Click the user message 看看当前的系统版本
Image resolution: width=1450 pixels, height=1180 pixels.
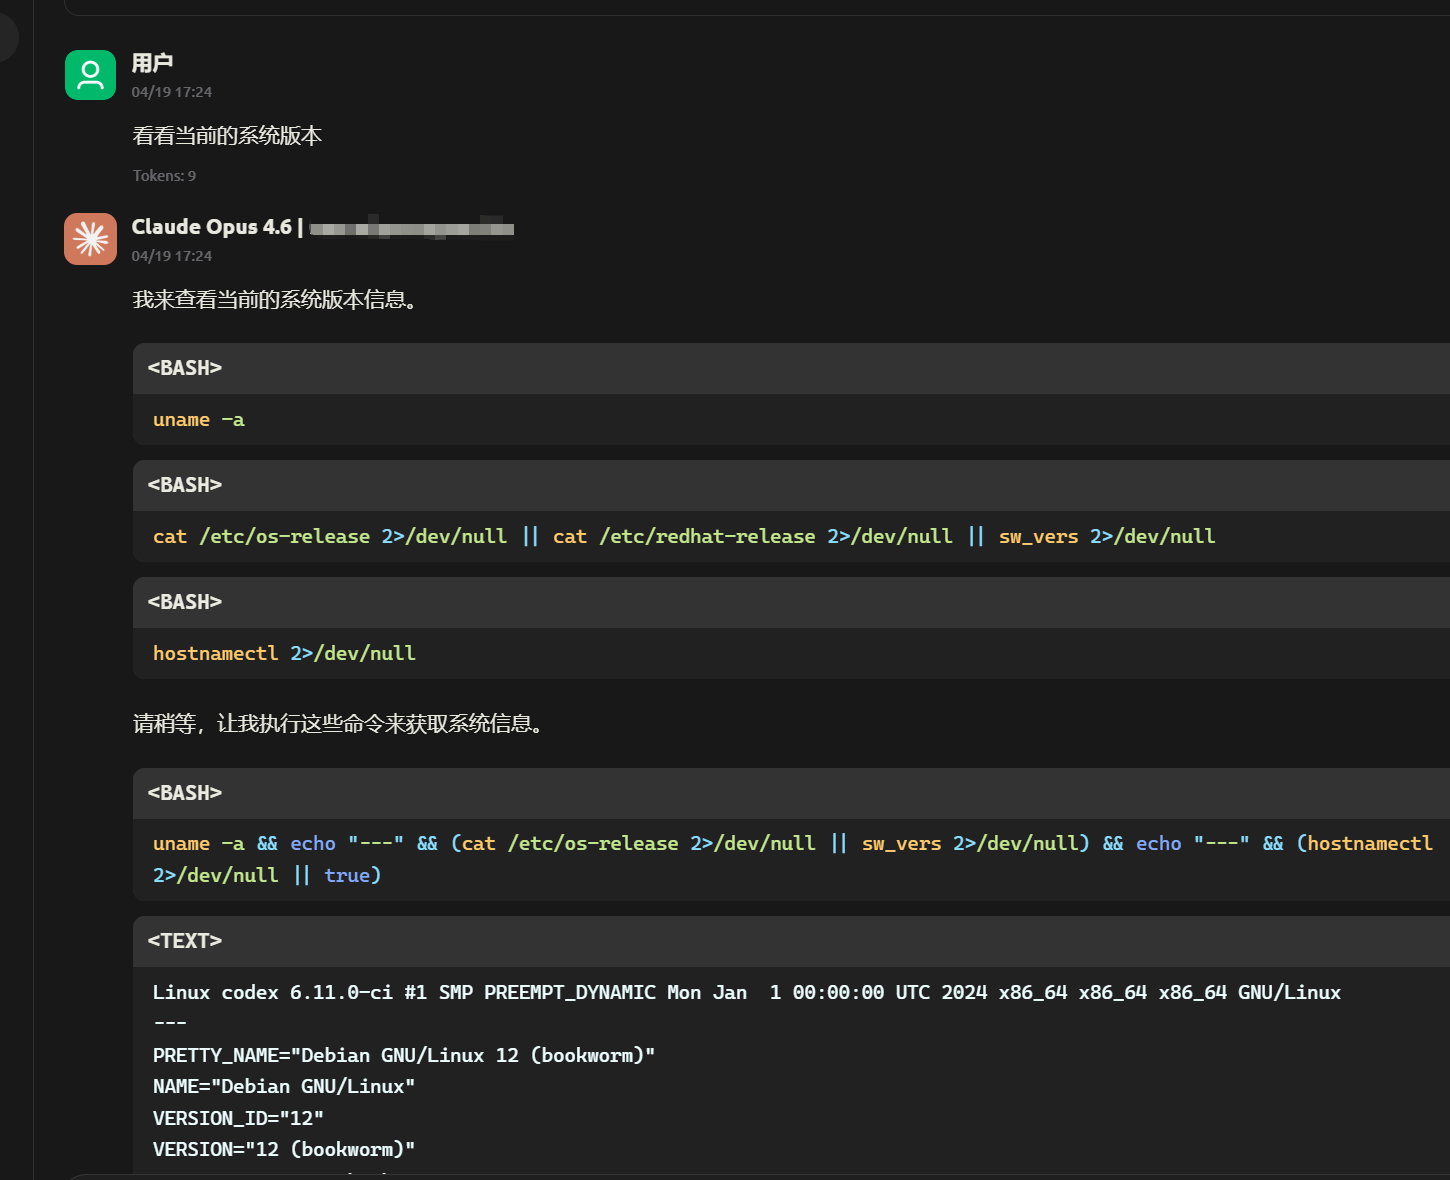pyautogui.click(x=227, y=136)
